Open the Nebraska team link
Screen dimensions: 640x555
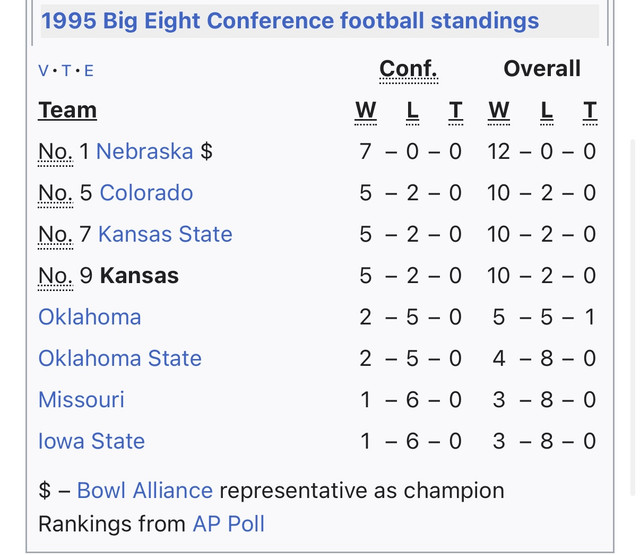[144, 151]
